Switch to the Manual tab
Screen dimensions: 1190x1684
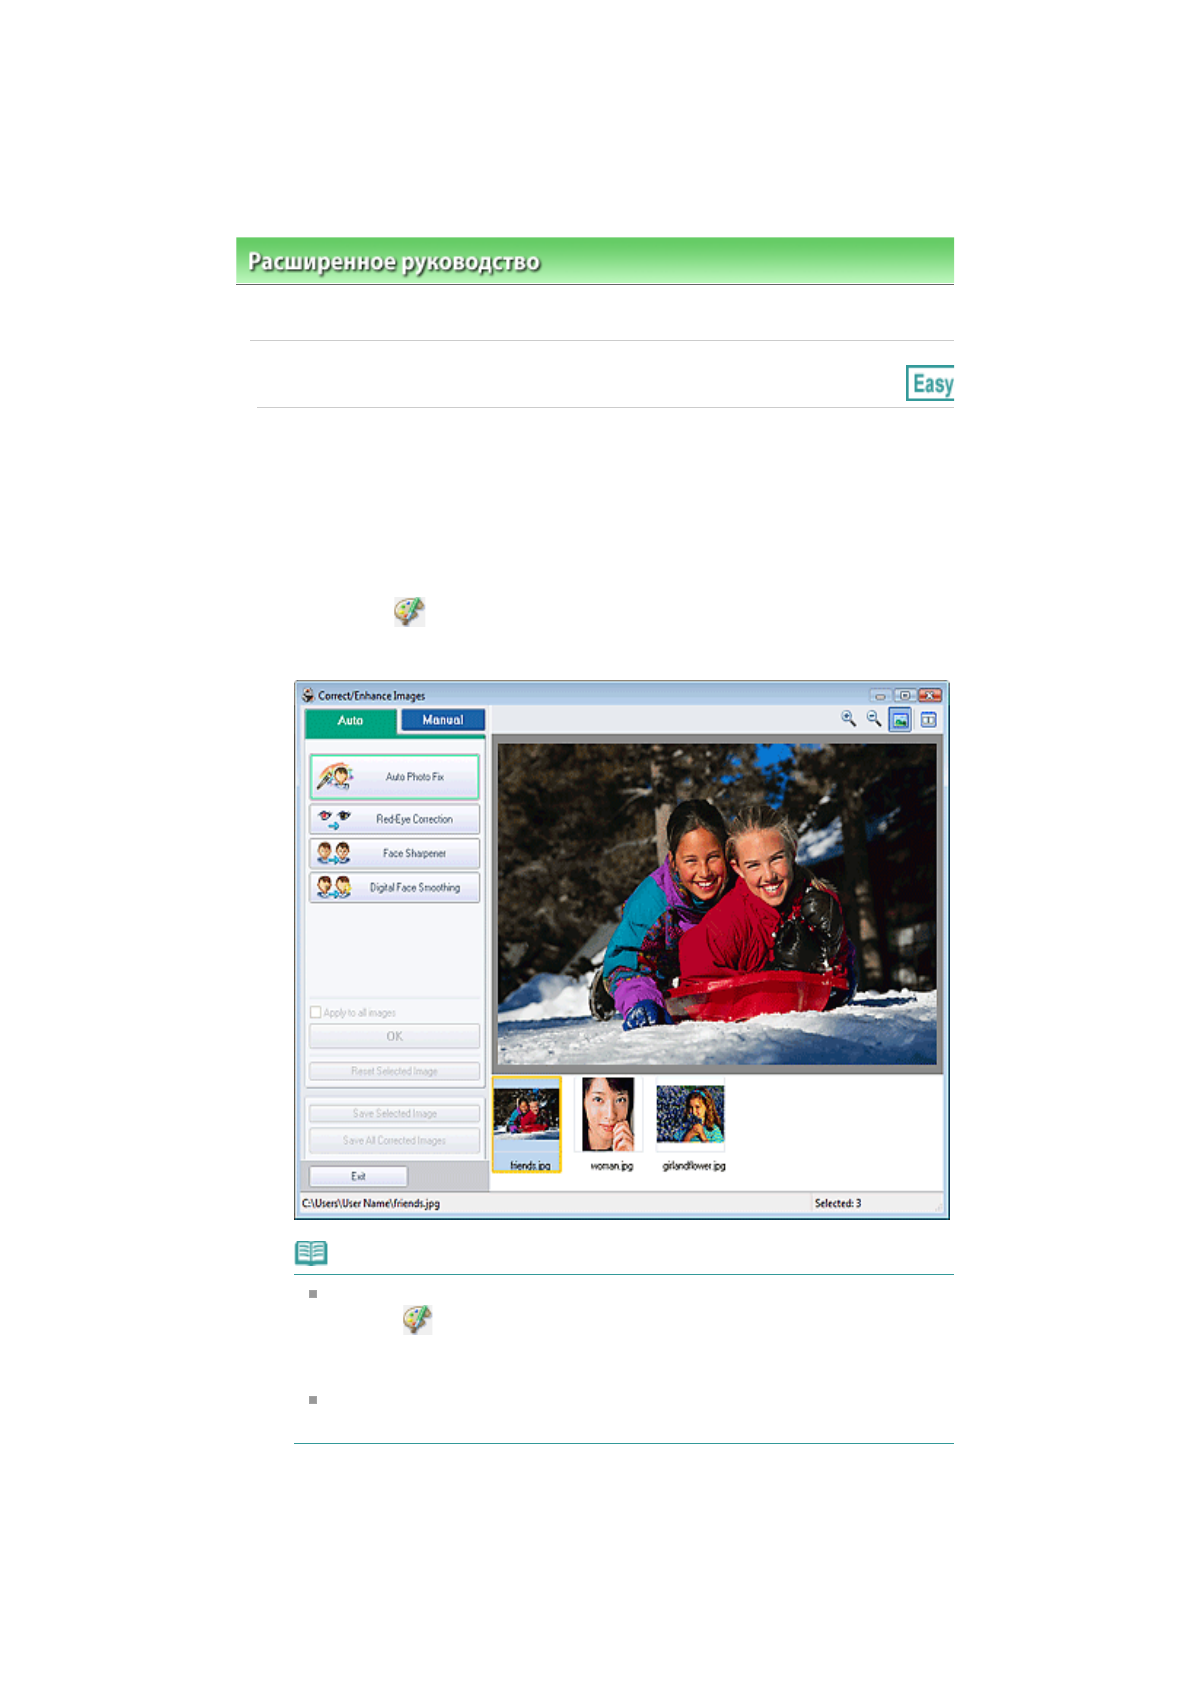pos(442,720)
